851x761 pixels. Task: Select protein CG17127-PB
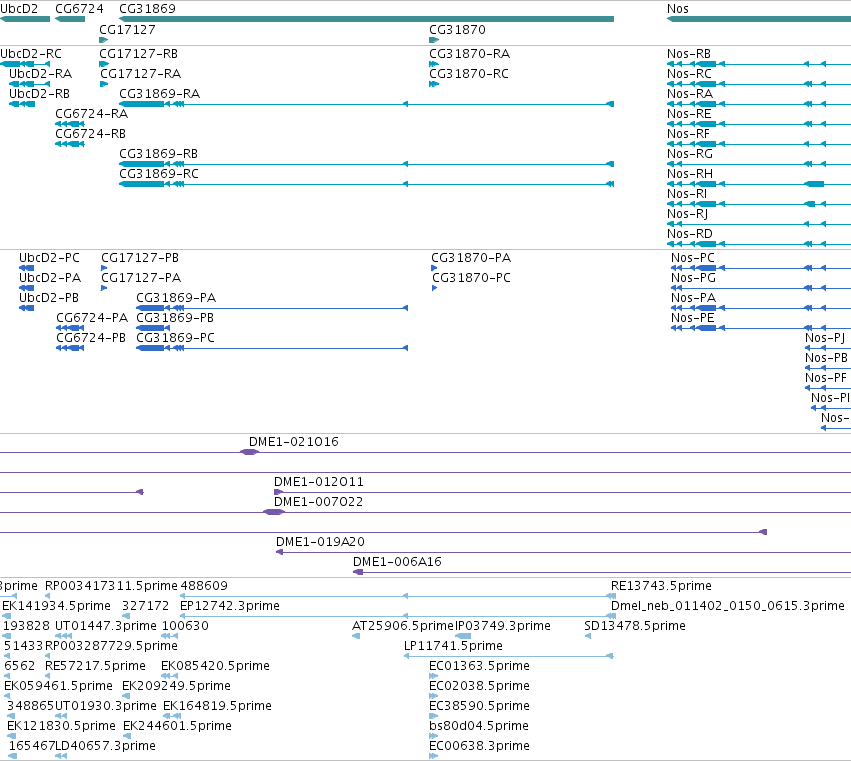[140, 258]
